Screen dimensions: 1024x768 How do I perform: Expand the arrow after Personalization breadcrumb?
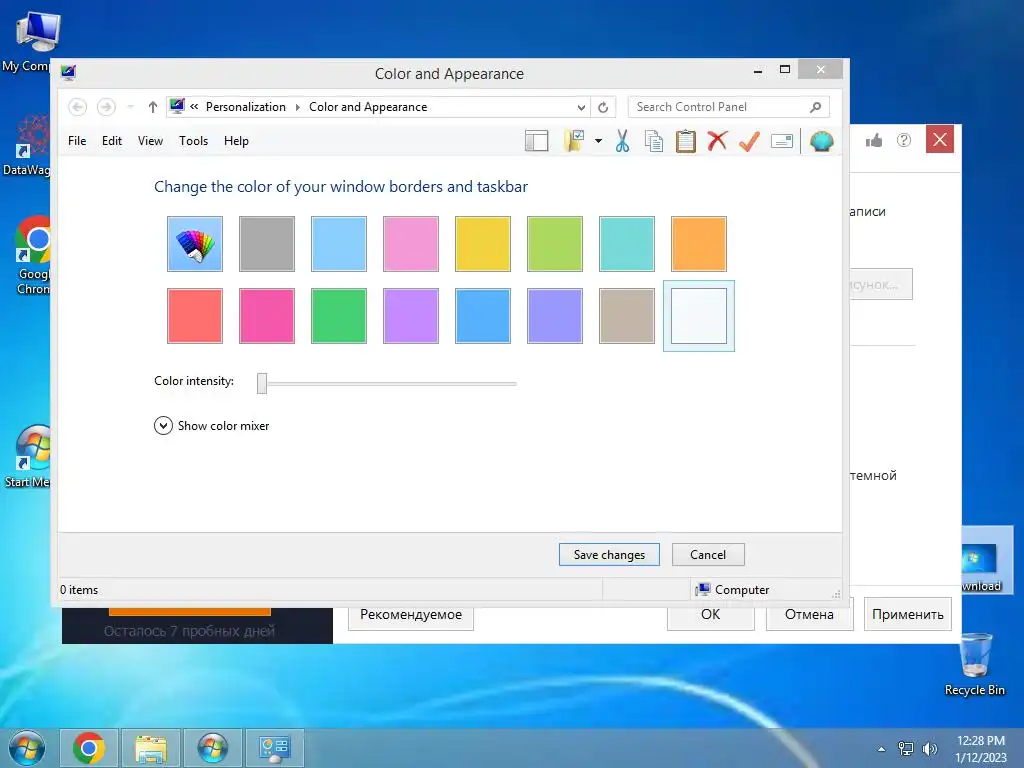pos(298,107)
